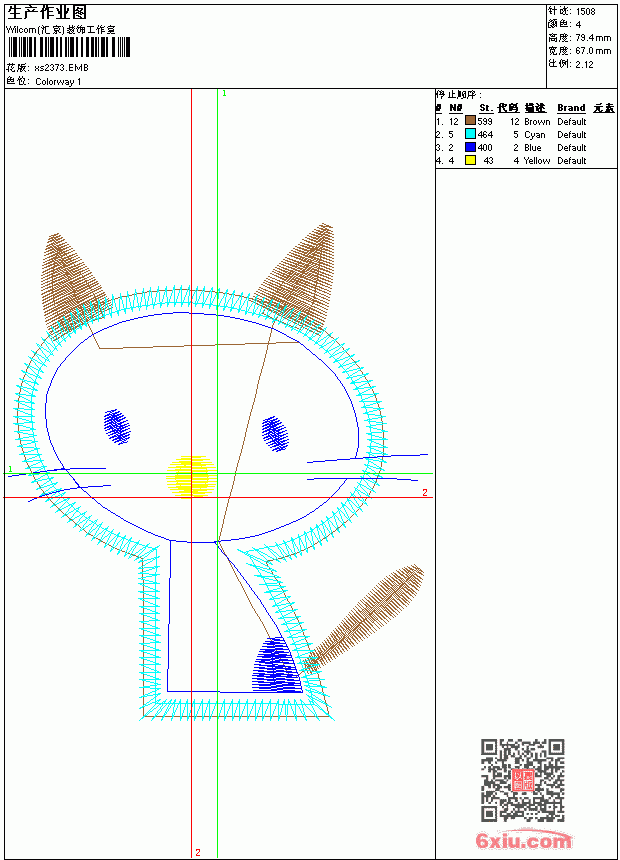Viewport: 620px width, 860px height.
Task: Click the scale value 2.12
Action: tap(584, 64)
